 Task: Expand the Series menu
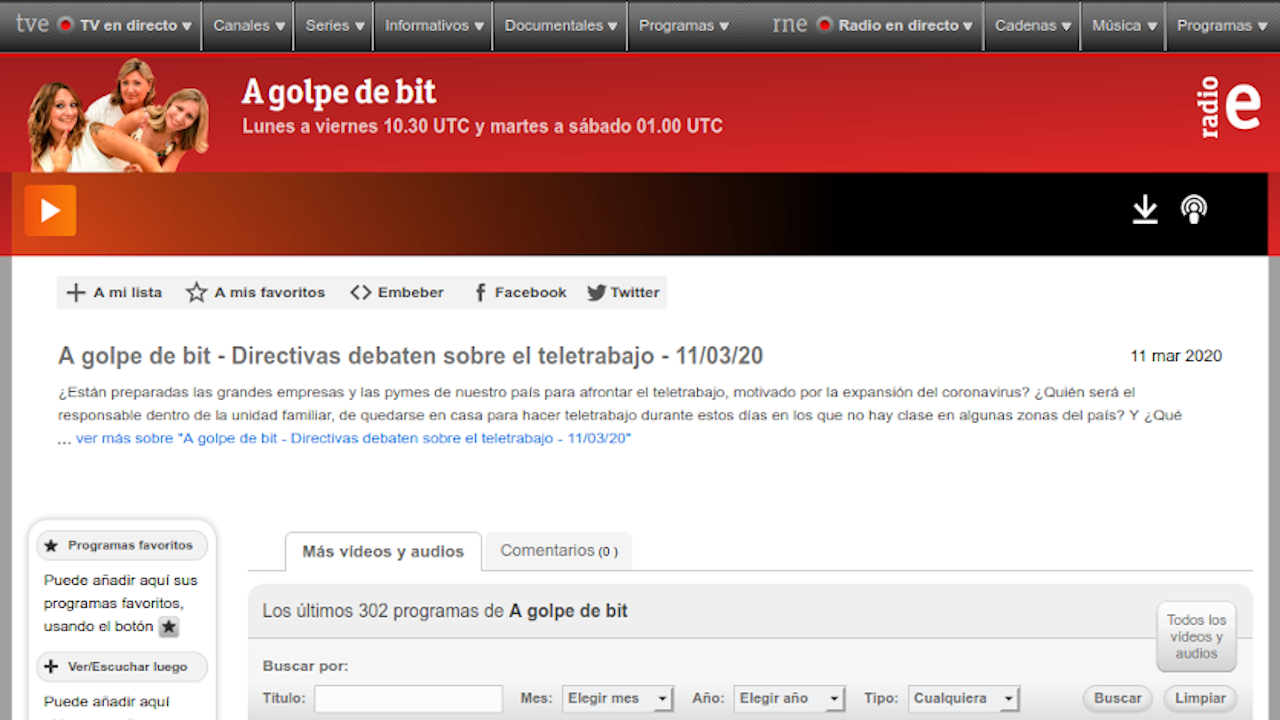click(335, 25)
